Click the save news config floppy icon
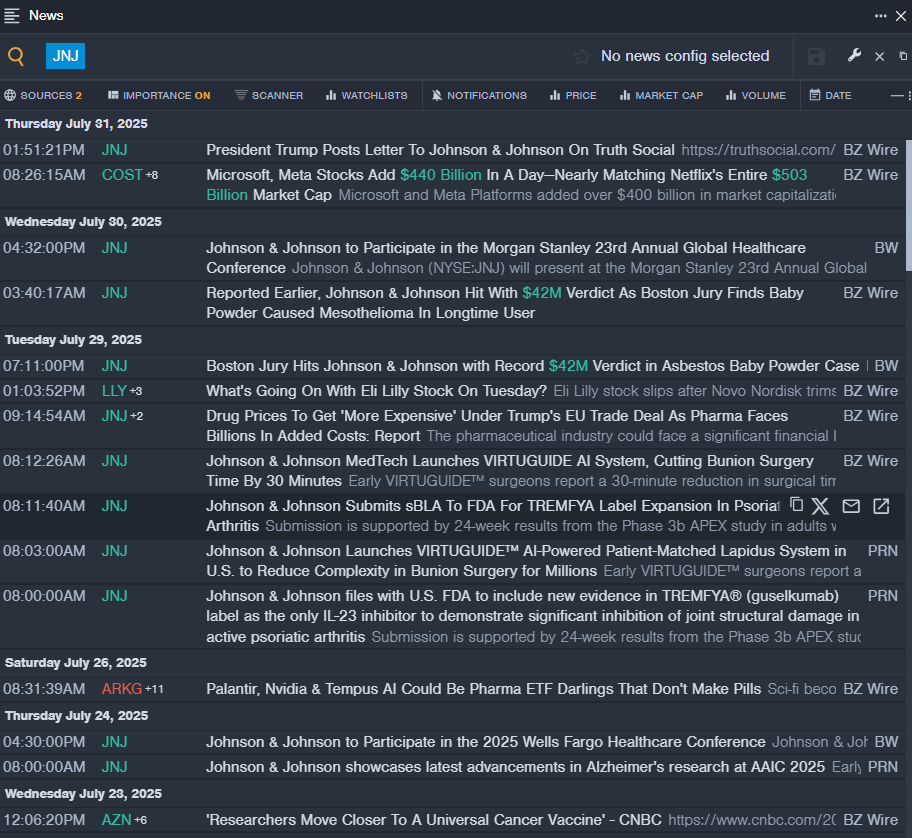Viewport: 912px width, 838px height. 816,56
